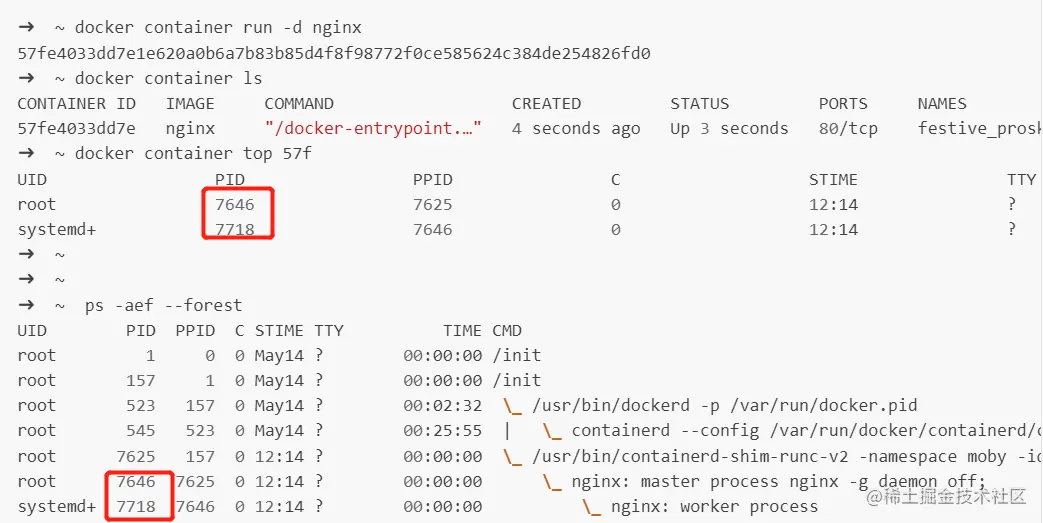Click the PPID value 7625 in docker top output
This screenshot has height=523, width=1043.
coord(432,204)
